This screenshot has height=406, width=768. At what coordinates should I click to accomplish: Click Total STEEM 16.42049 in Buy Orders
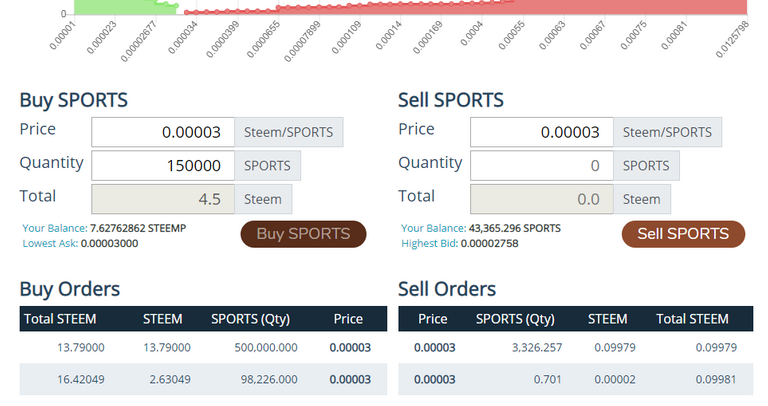(x=81, y=380)
